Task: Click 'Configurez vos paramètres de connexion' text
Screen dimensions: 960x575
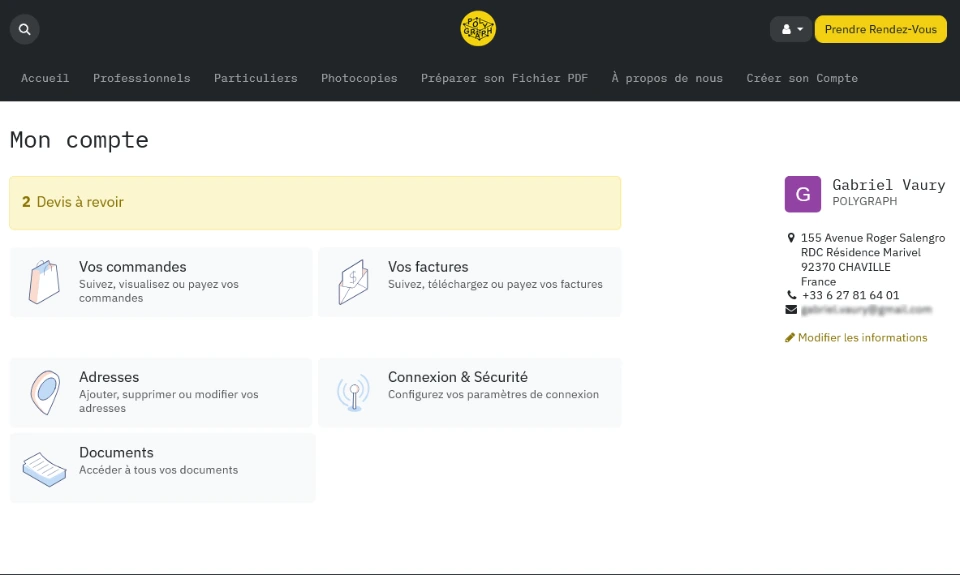Action: pos(493,394)
